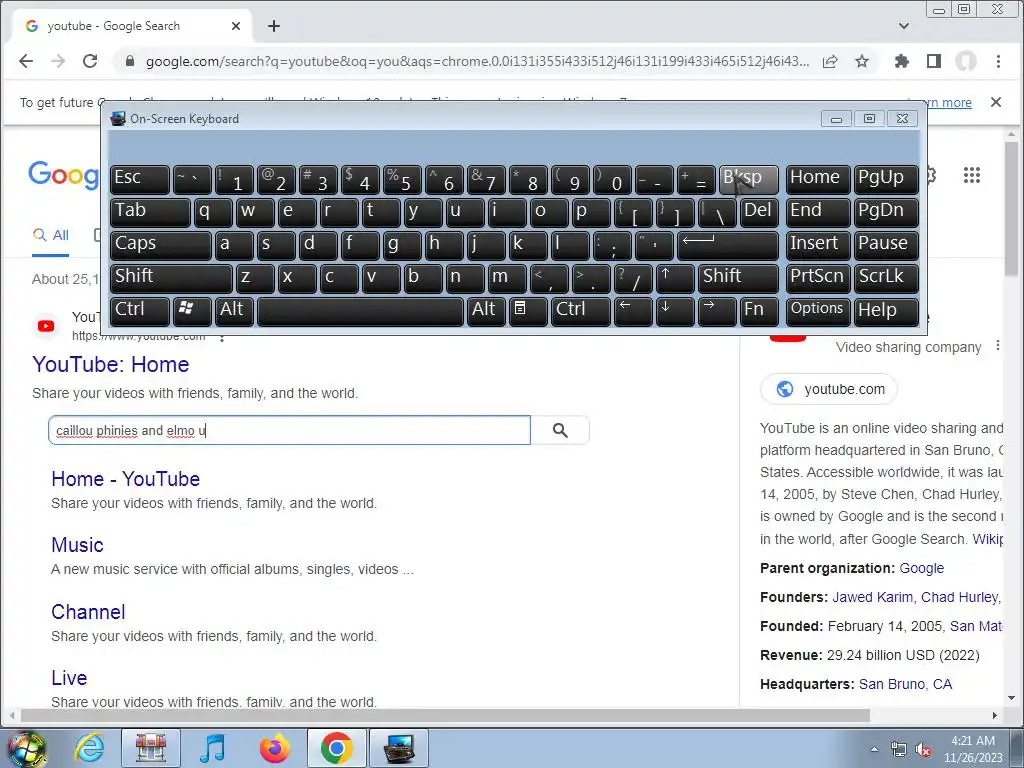Click the Windows logo key on keyboard
The image size is (1024, 768).
192,312
